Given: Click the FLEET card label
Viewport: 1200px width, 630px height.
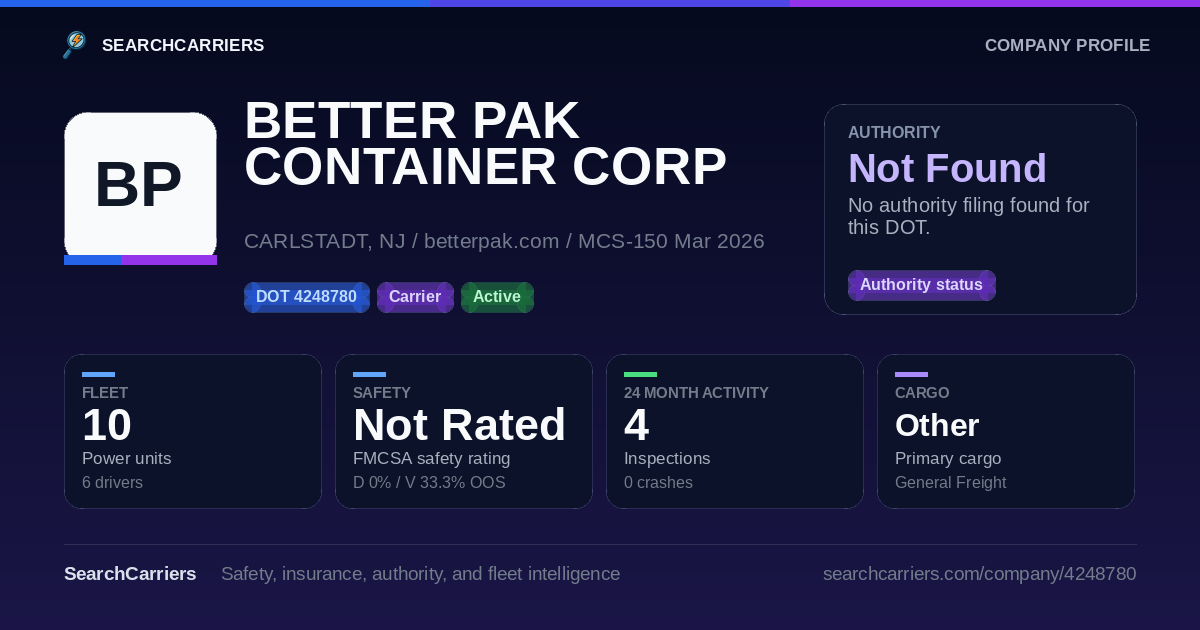Looking at the screenshot, I should [x=105, y=393].
